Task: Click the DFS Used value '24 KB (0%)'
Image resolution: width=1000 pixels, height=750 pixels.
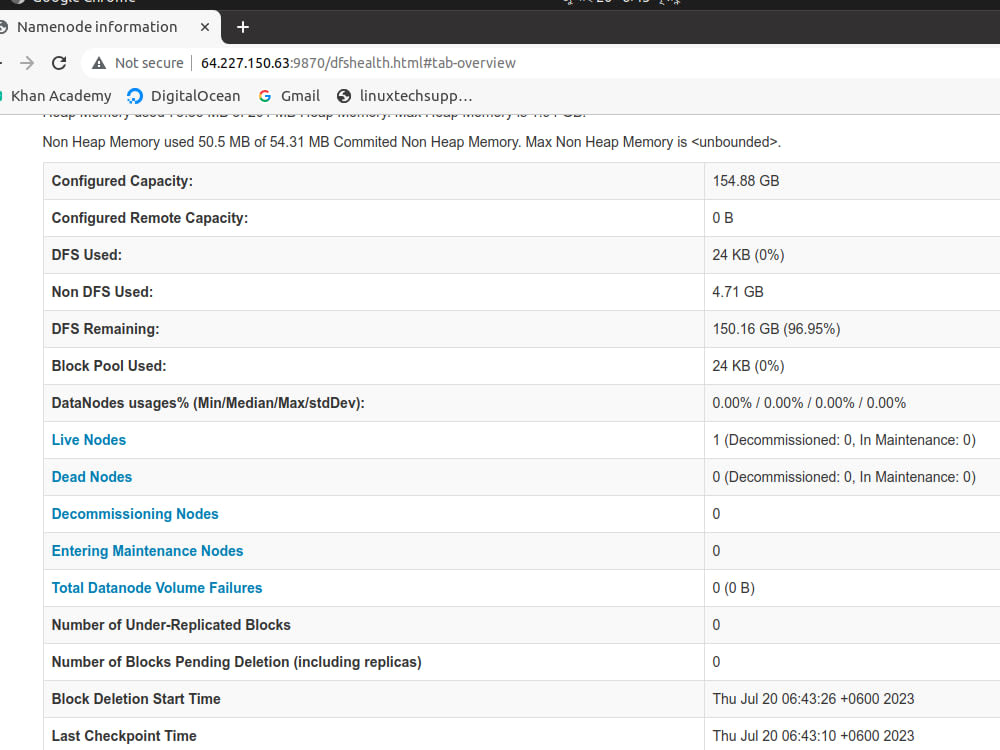Action: (748, 255)
